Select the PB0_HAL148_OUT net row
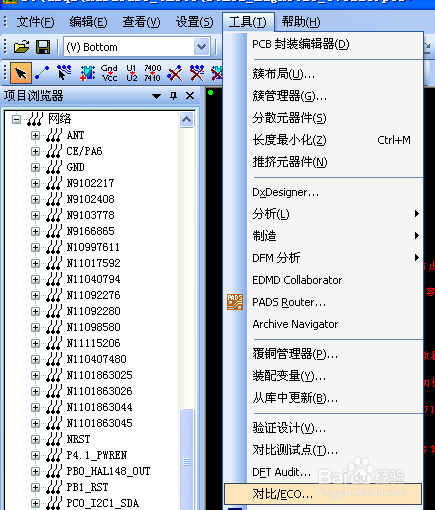The image size is (435, 510). pyautogui.click(x=108, y=471)
